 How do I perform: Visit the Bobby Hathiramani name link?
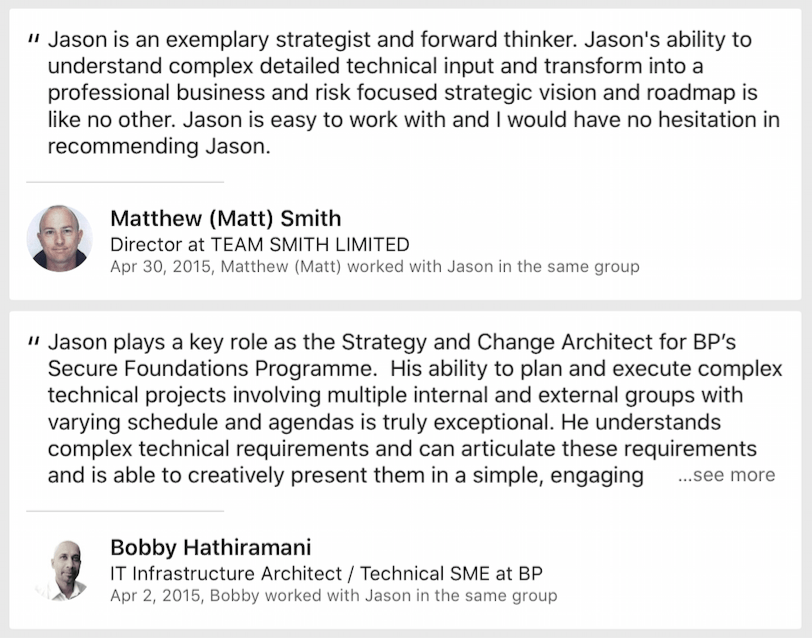pos(210,547)
